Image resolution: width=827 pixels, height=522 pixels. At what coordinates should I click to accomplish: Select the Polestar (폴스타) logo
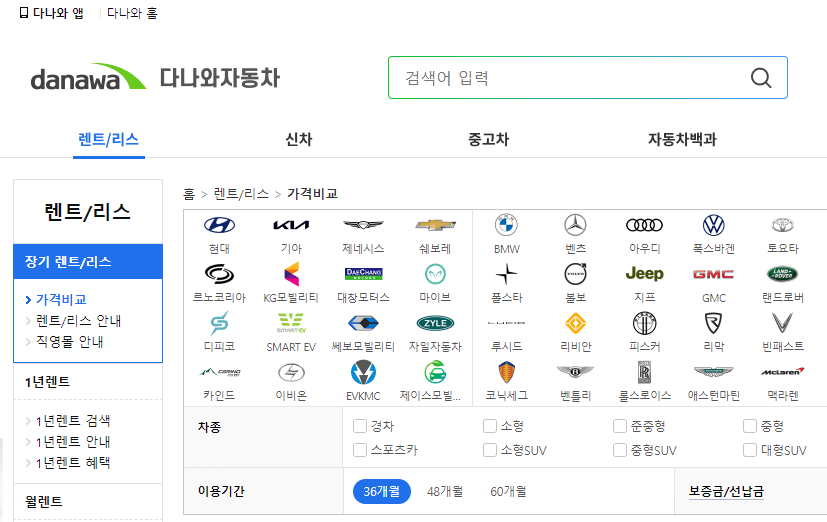506,274
